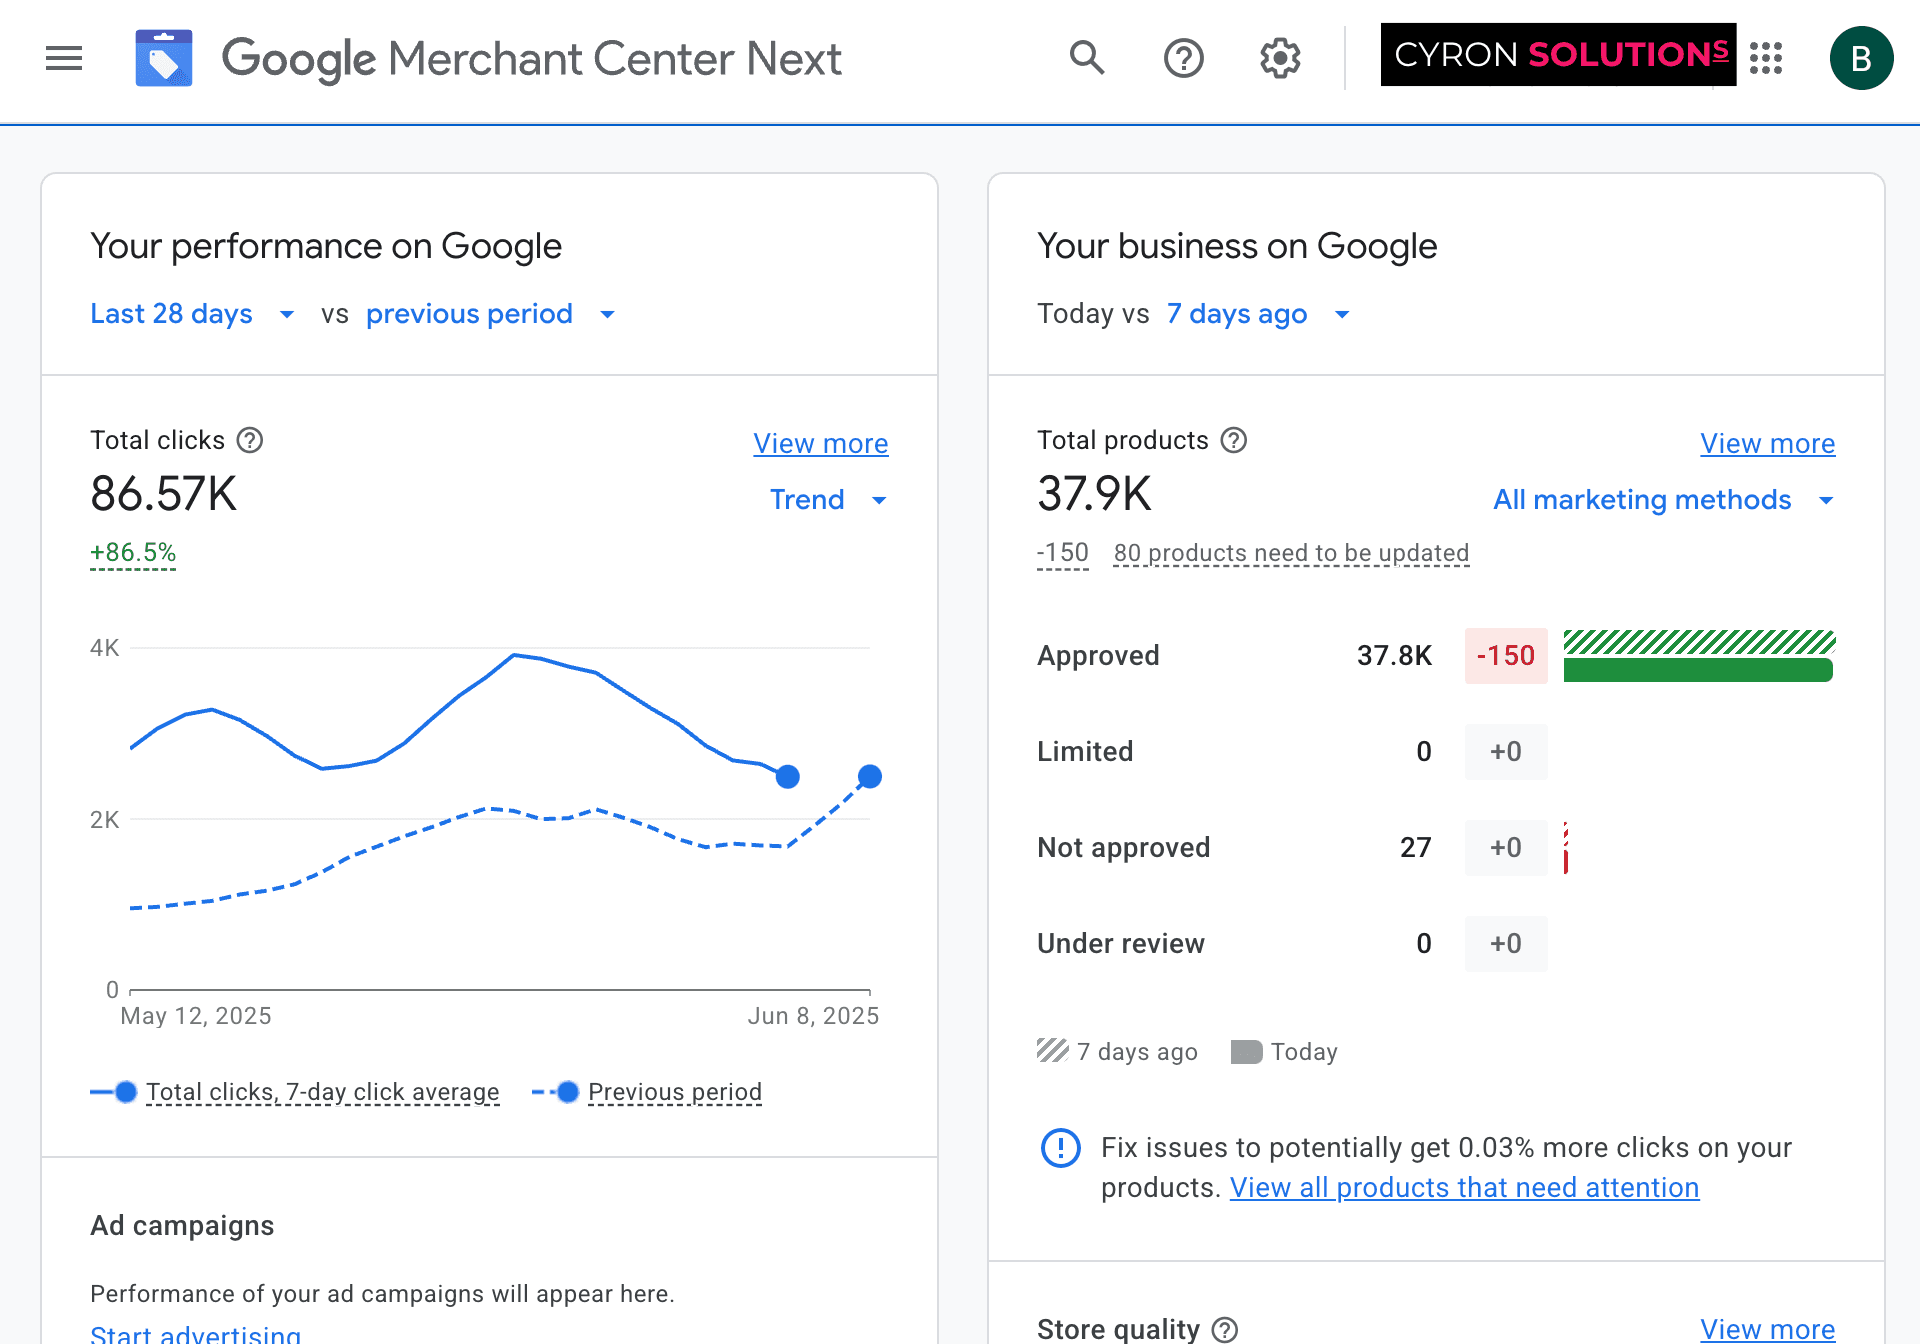
Task: Click the Previous period legend entry
Action: (674, 1092)
